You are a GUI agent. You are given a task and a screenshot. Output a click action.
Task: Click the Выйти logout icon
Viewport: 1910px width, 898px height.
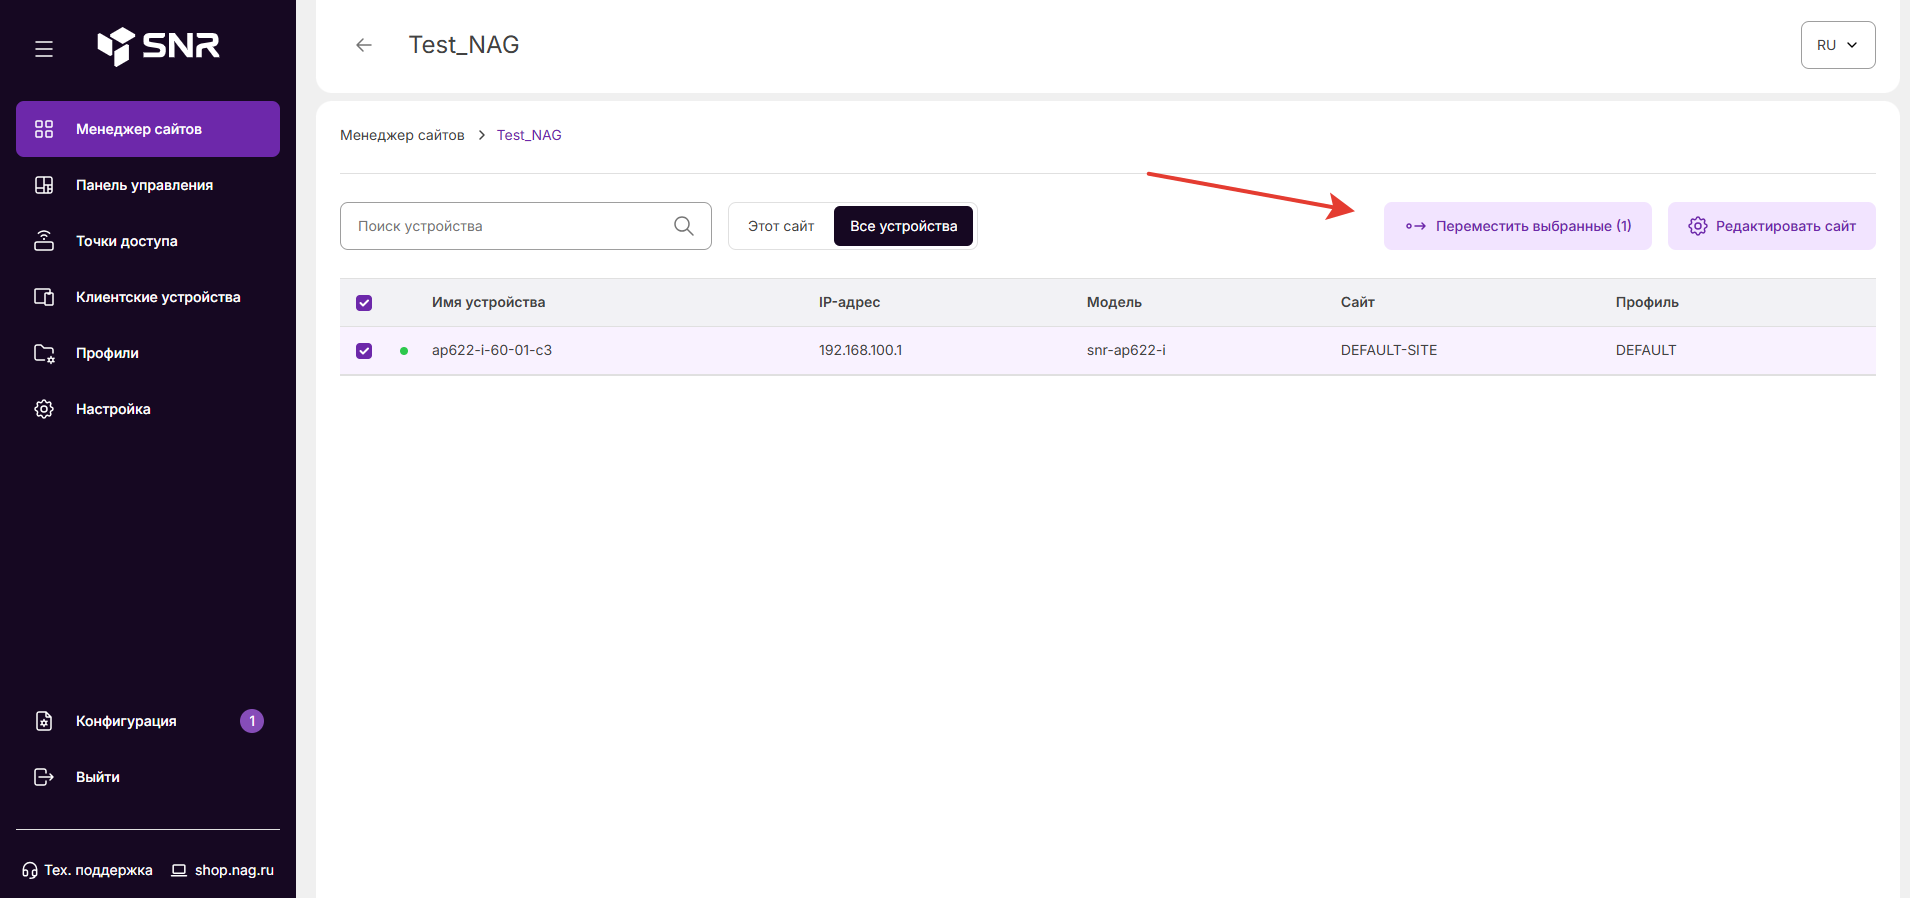click(44, 777)
